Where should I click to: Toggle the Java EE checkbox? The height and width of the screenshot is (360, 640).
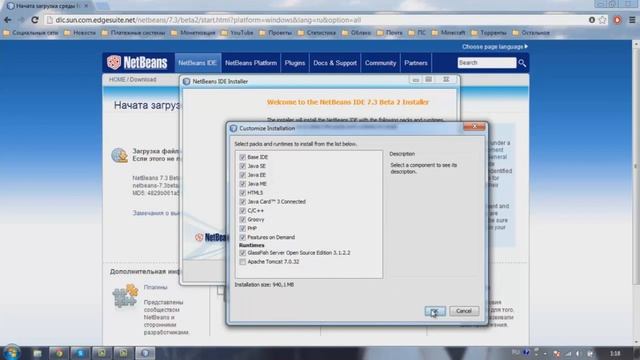click(x=242, y=175)
